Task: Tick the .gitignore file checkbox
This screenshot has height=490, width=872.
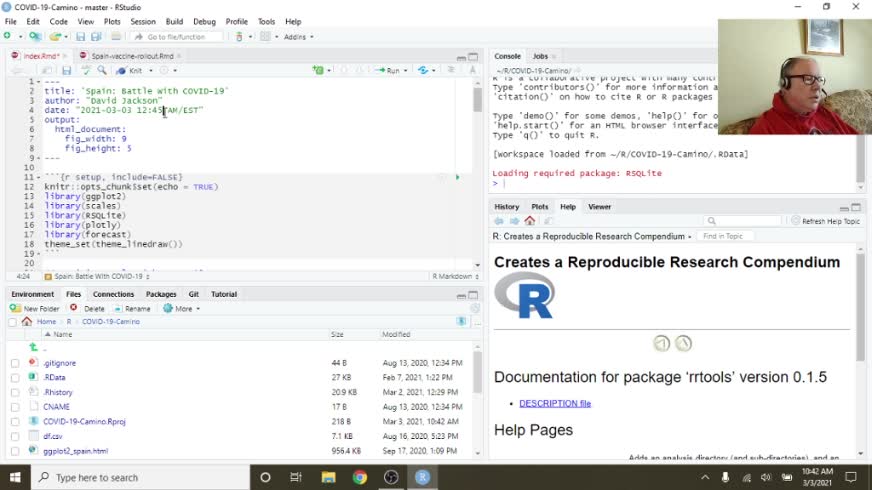Action: click(15, 363)
